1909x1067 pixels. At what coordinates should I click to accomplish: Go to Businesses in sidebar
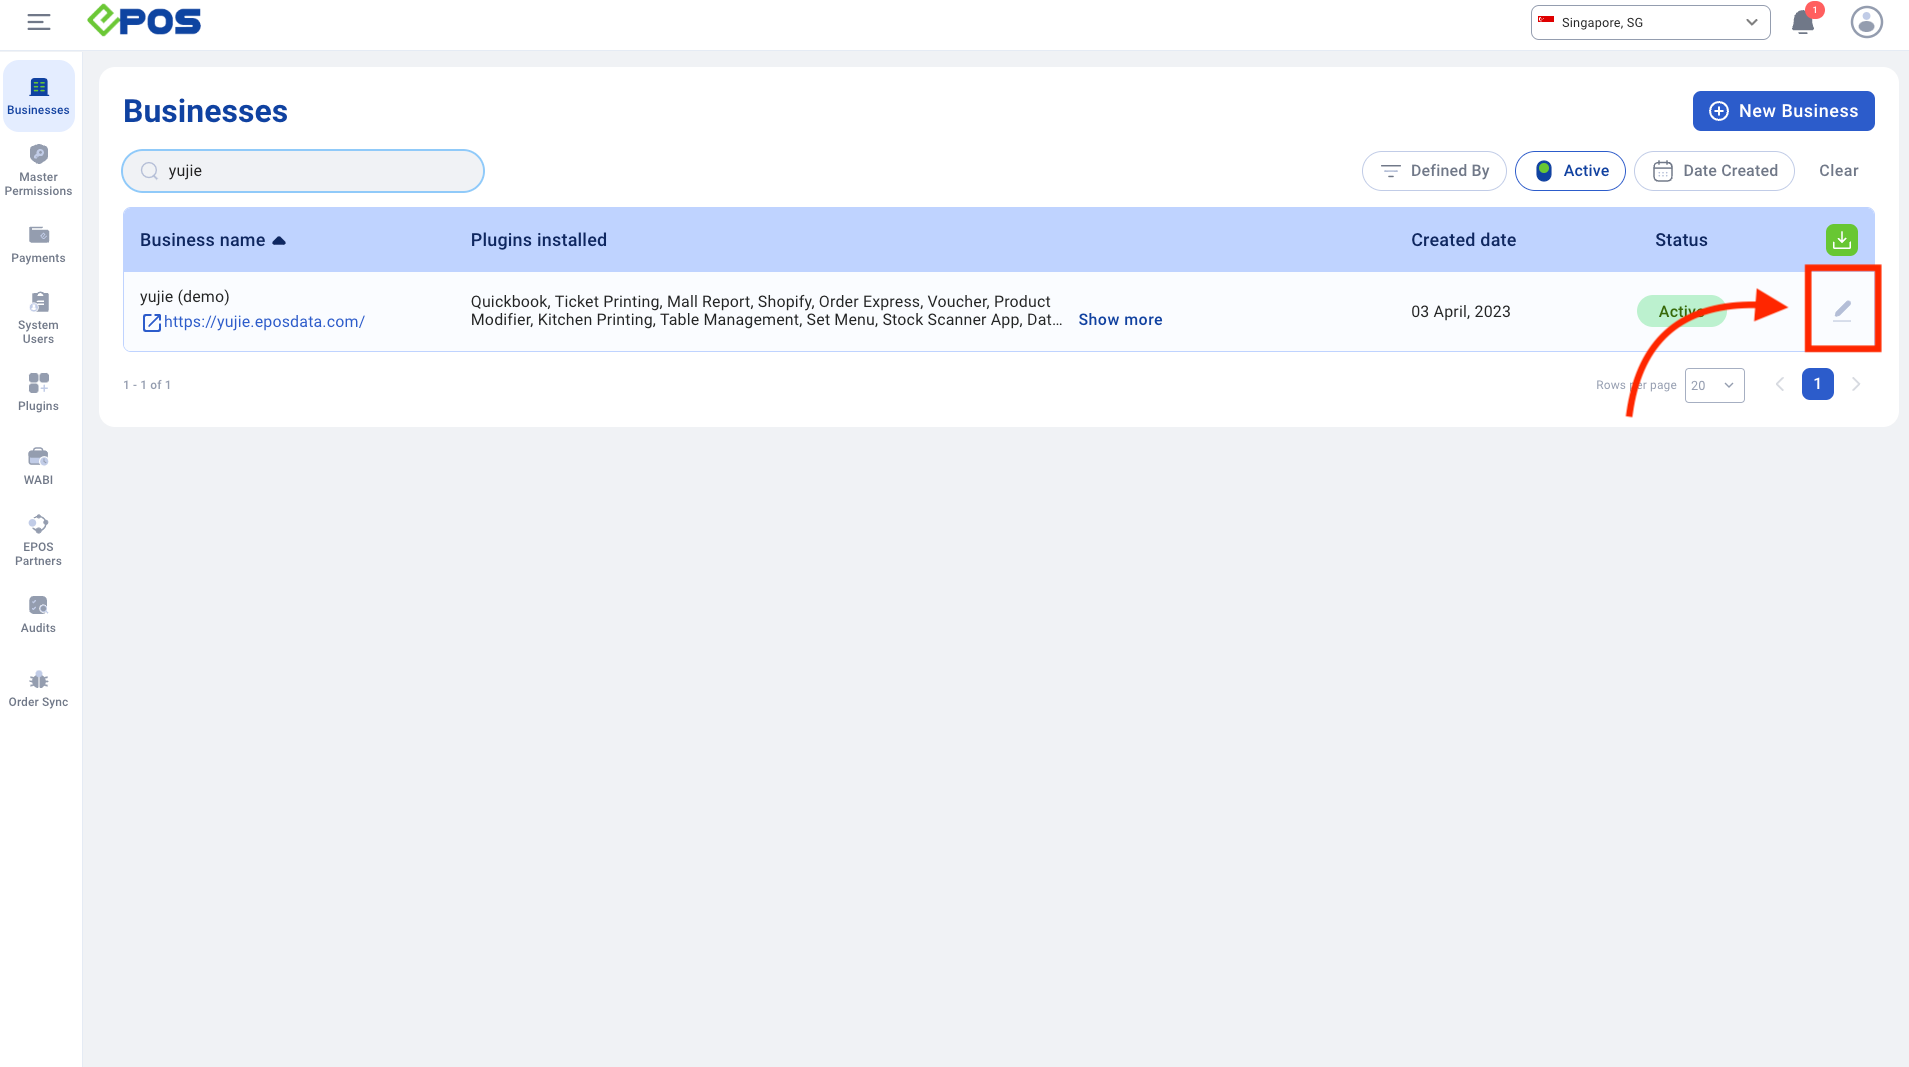tap(38, 96)
